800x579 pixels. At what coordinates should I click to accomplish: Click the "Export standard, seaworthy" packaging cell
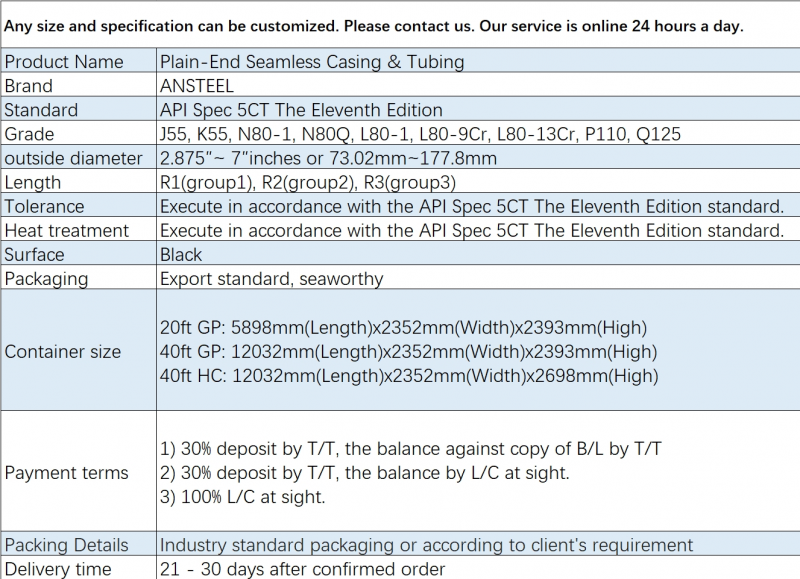(x=272, y=278)
